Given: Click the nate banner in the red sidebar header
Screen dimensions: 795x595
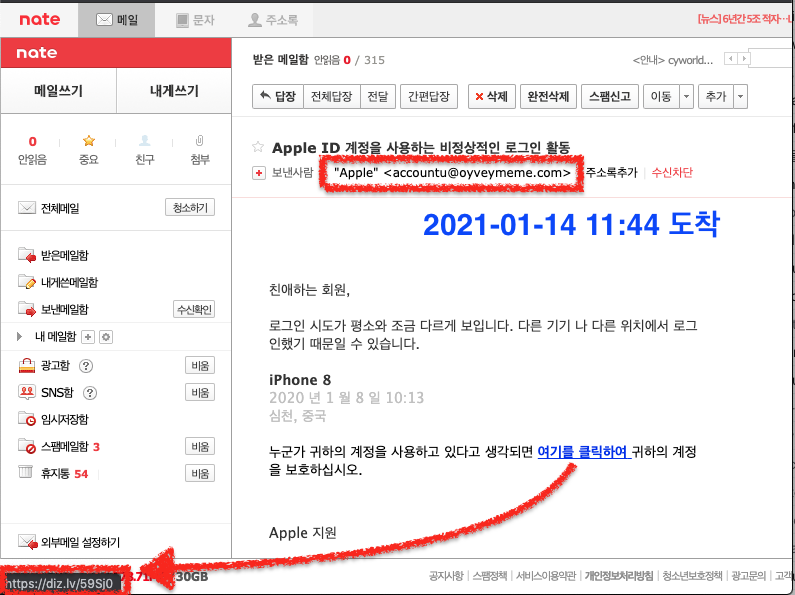Looking at the screenshot, I should tap(37, 53).
